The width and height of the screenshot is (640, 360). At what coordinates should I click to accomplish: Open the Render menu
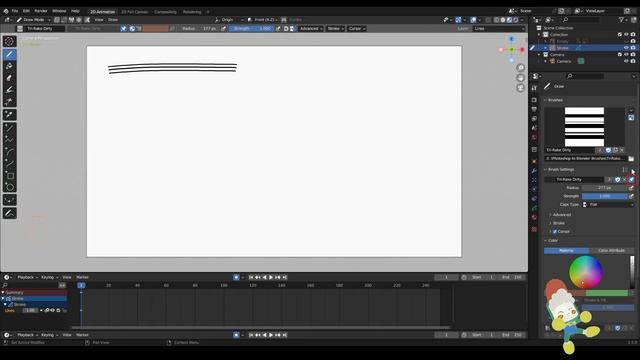(41, 11)
